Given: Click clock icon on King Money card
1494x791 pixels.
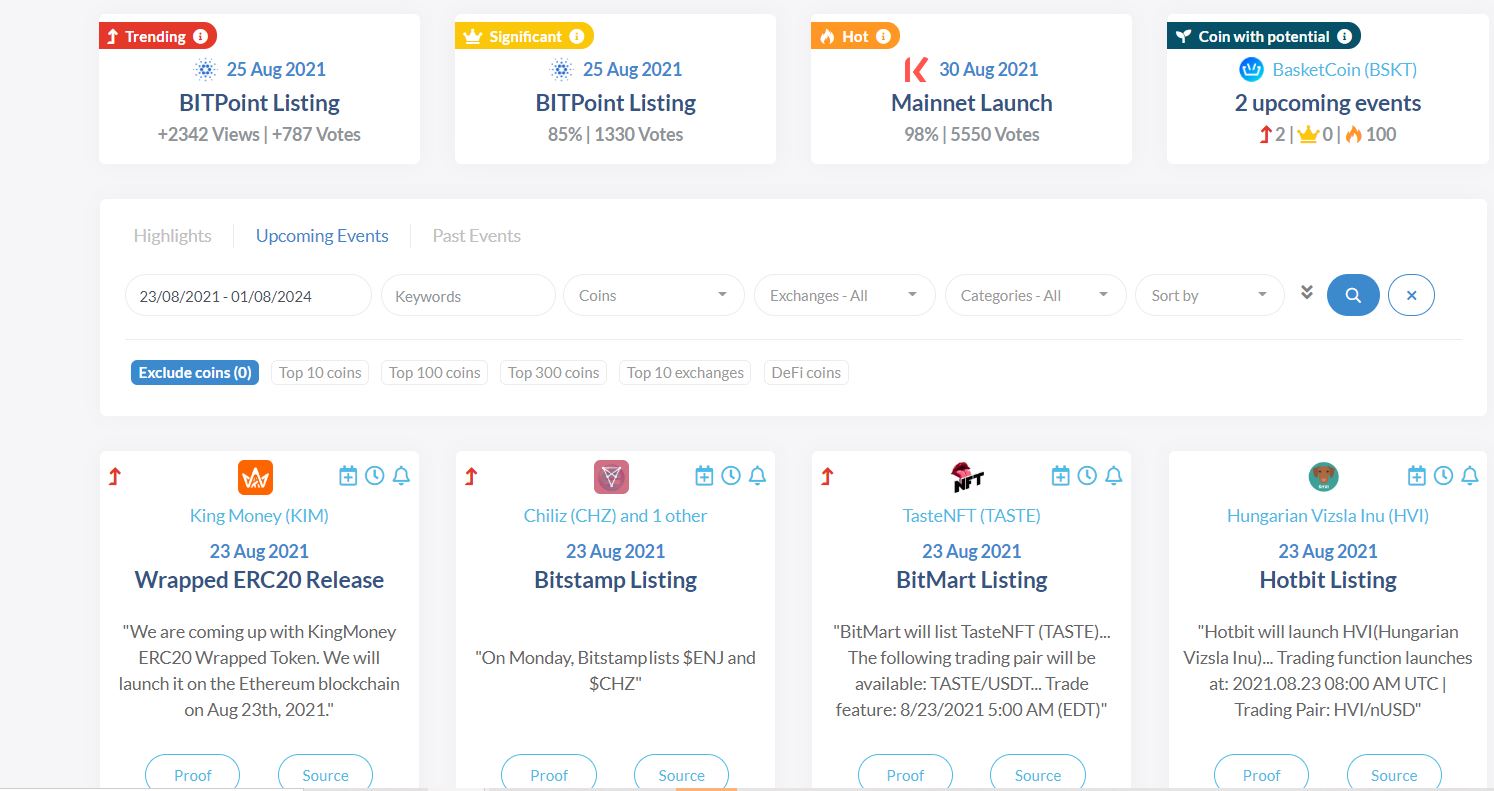Looking at the screenshot, I should point(374,476).
